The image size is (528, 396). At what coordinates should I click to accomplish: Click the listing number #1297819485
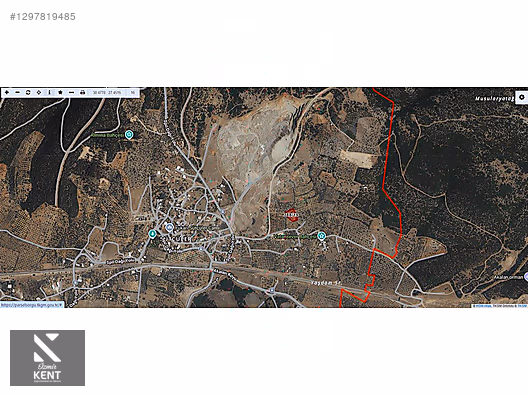pos(43,17)
